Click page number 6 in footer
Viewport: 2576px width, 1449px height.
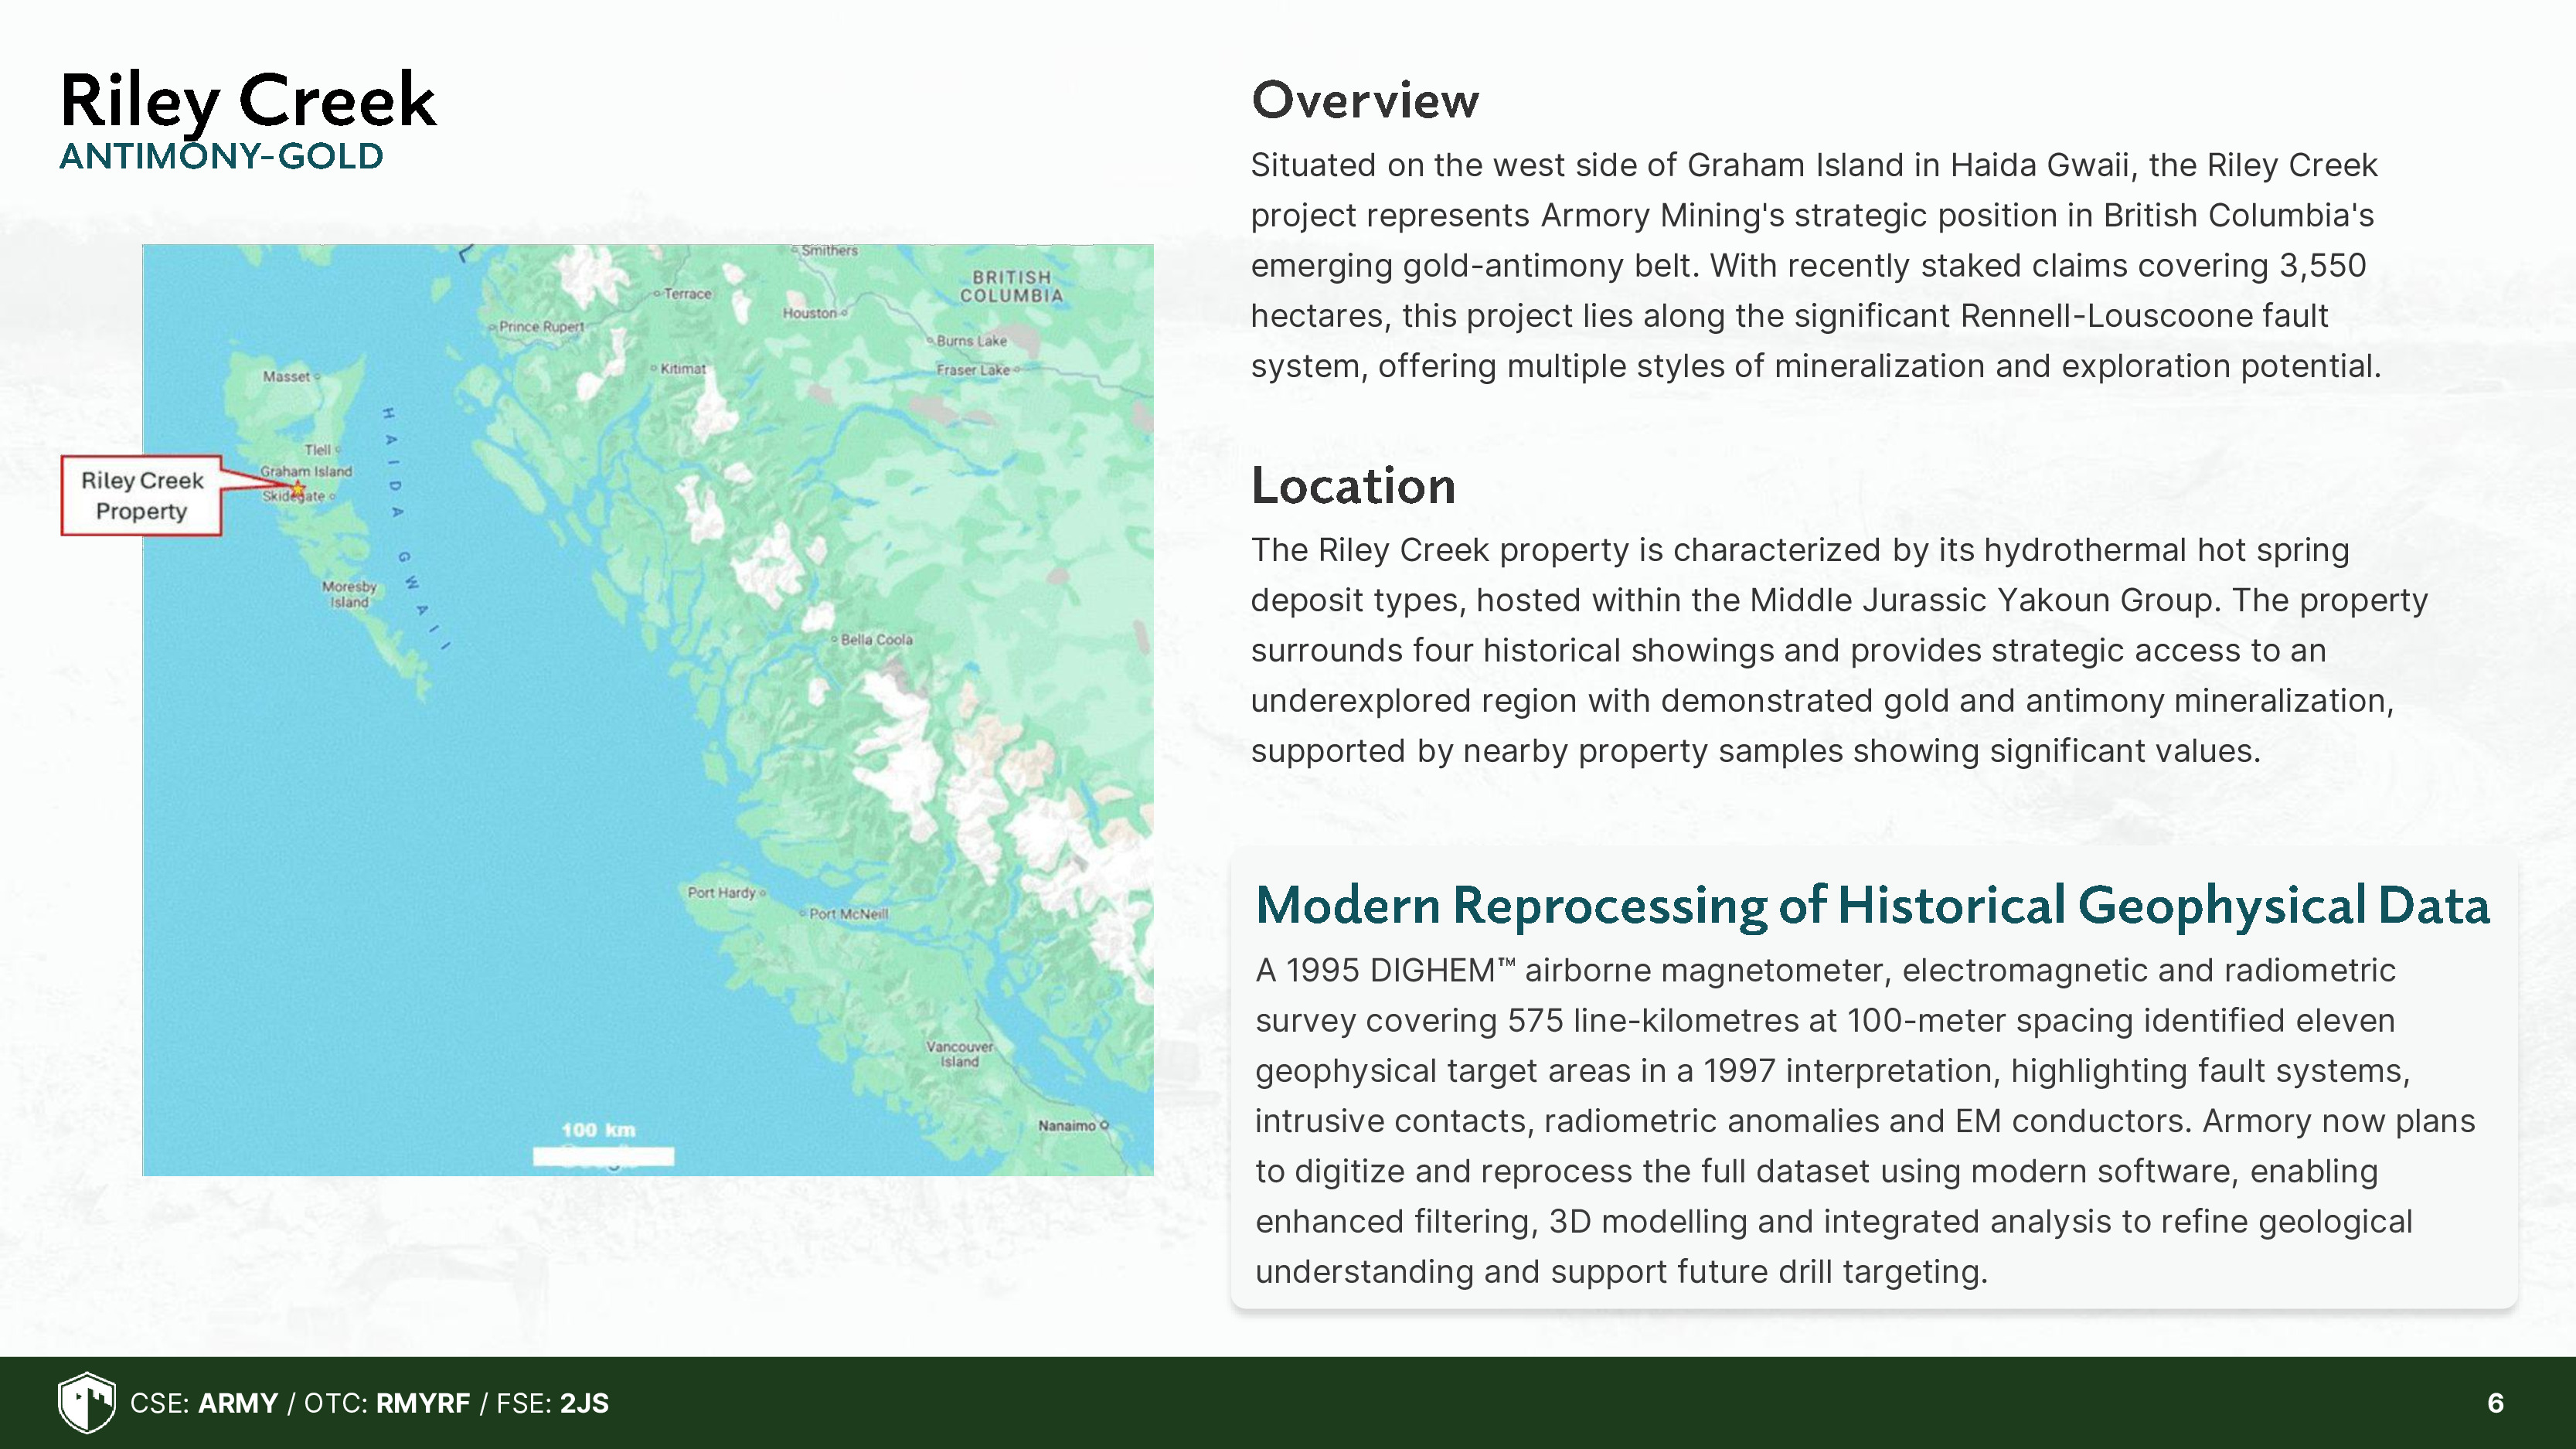[x=2495, y=1403]
